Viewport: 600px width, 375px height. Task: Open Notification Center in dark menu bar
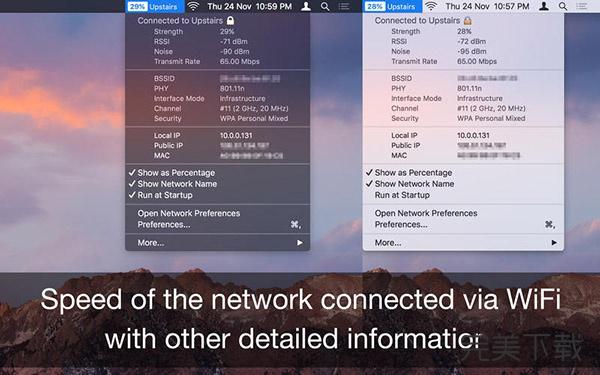pos(344,6)
